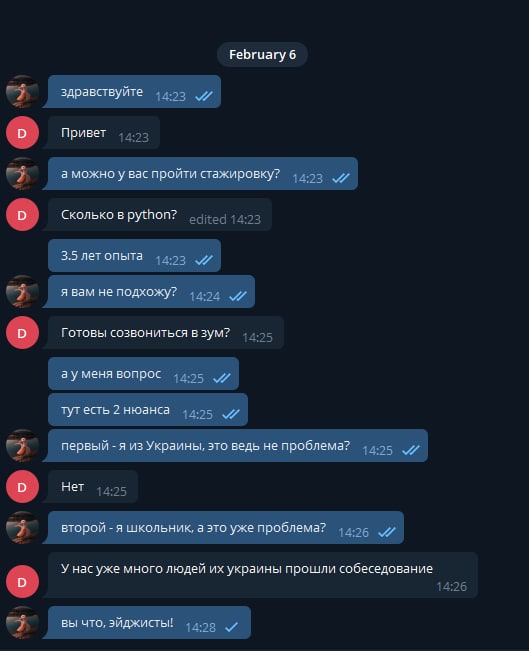Select the message «а у меня вопрос»
529x651 pixels.
pyautogui.click(x=143, y=374)
